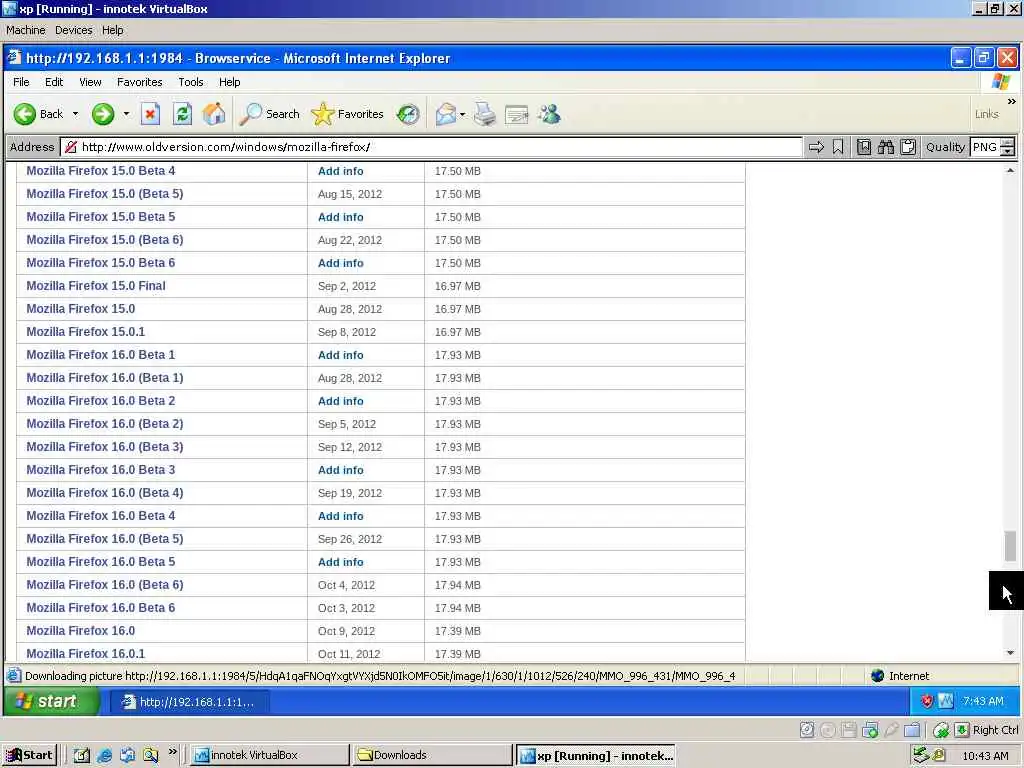Viewport: 1024px width, 768px height.
Task: Click the XP start button
Action: pyautogui.click(x=51, y=701)
